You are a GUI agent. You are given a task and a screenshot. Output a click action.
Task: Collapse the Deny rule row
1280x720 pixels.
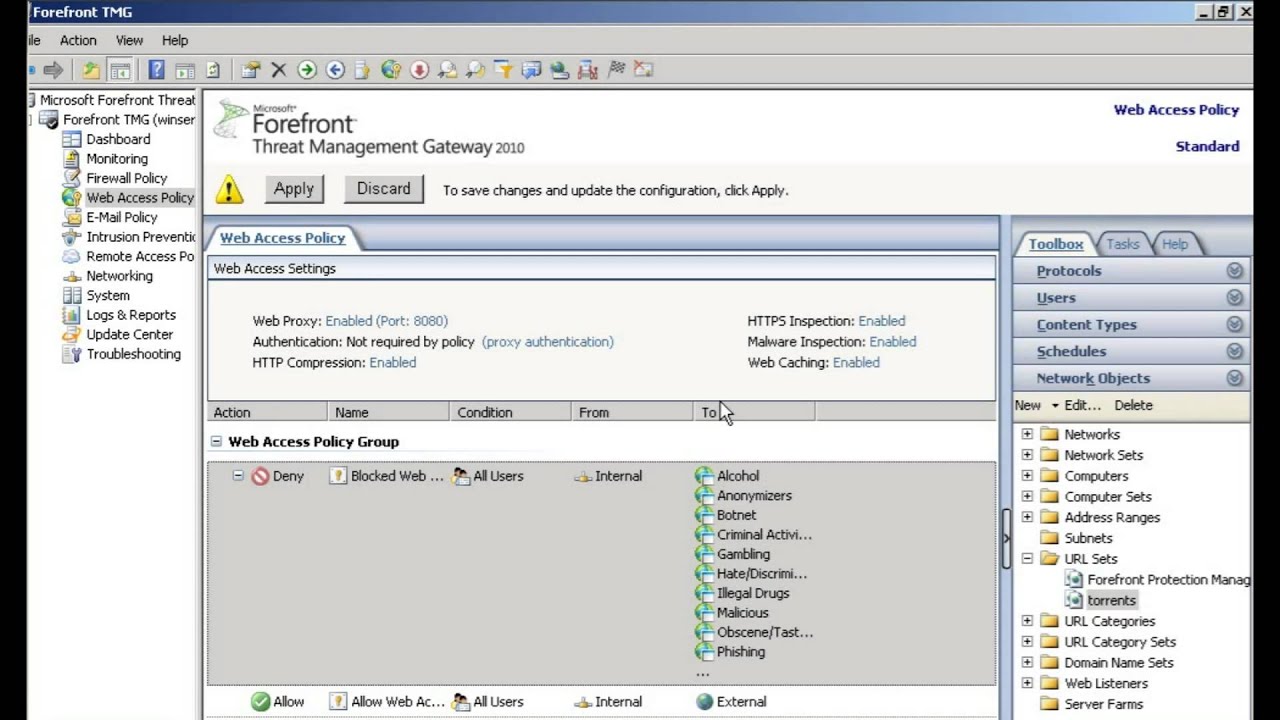(238, 476)
